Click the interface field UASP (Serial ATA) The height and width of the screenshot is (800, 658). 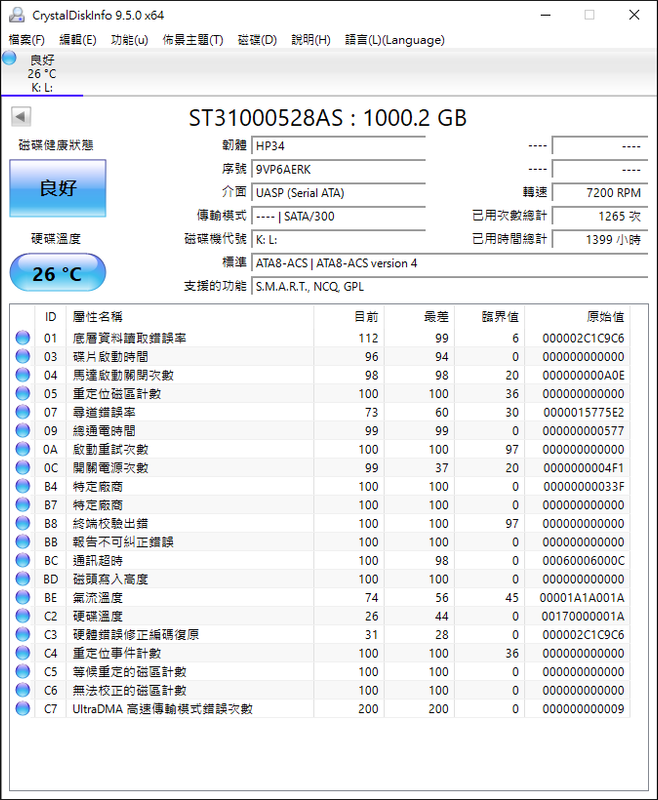click(x=339, y=193)
